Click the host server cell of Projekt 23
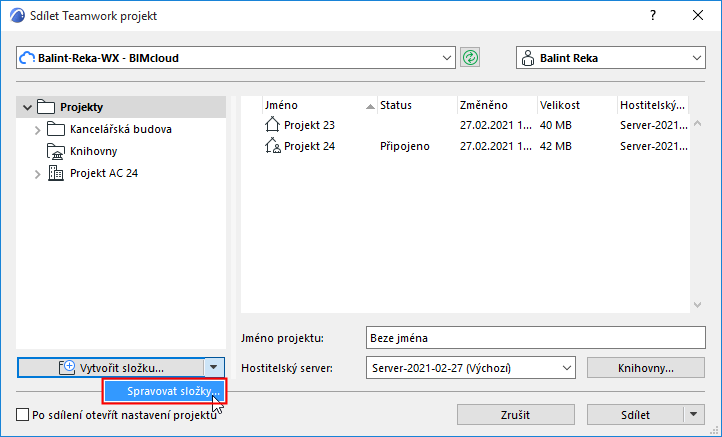Image resolution: width=722 pixels, height=437 pixels. tap(653, 125)
